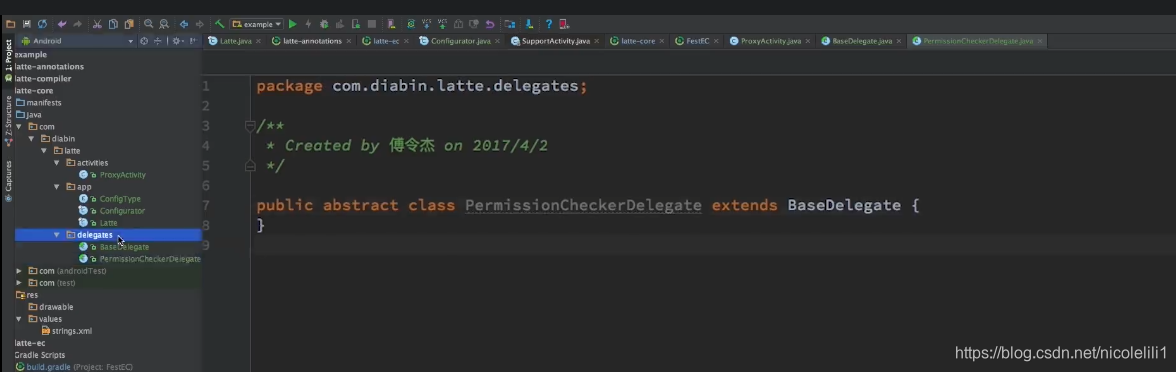Open Help with the question mark icon

pyautogui.click(x=549, y=24)
